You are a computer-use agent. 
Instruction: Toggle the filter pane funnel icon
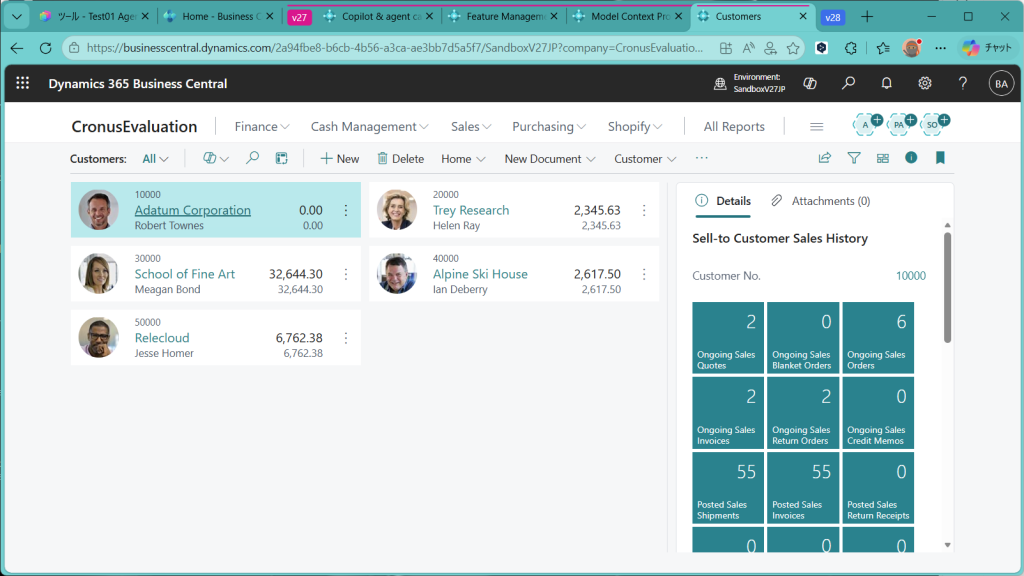point(854,158)
